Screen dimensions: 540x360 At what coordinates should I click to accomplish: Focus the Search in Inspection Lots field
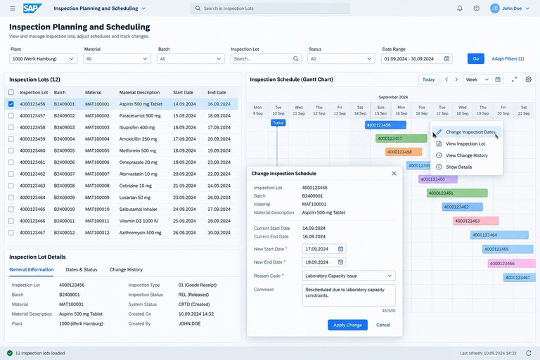(x=270, y=8)
